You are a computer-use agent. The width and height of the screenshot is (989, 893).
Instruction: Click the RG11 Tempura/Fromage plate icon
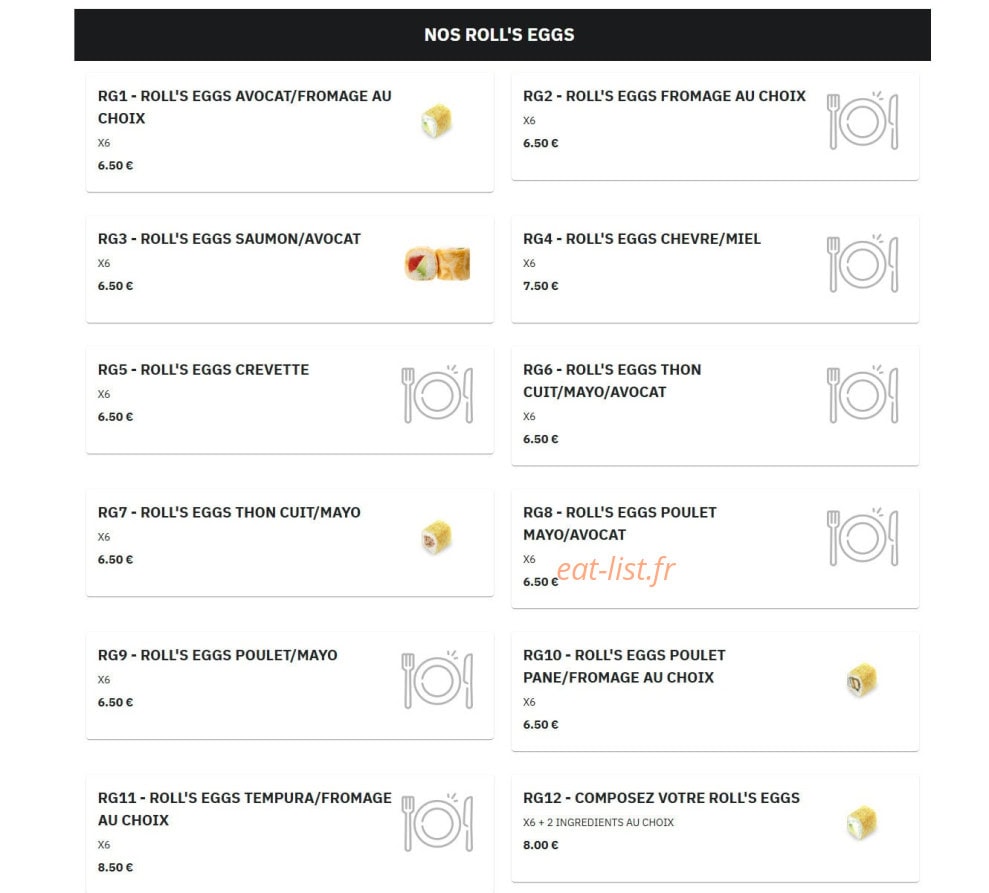click(437, 822)
